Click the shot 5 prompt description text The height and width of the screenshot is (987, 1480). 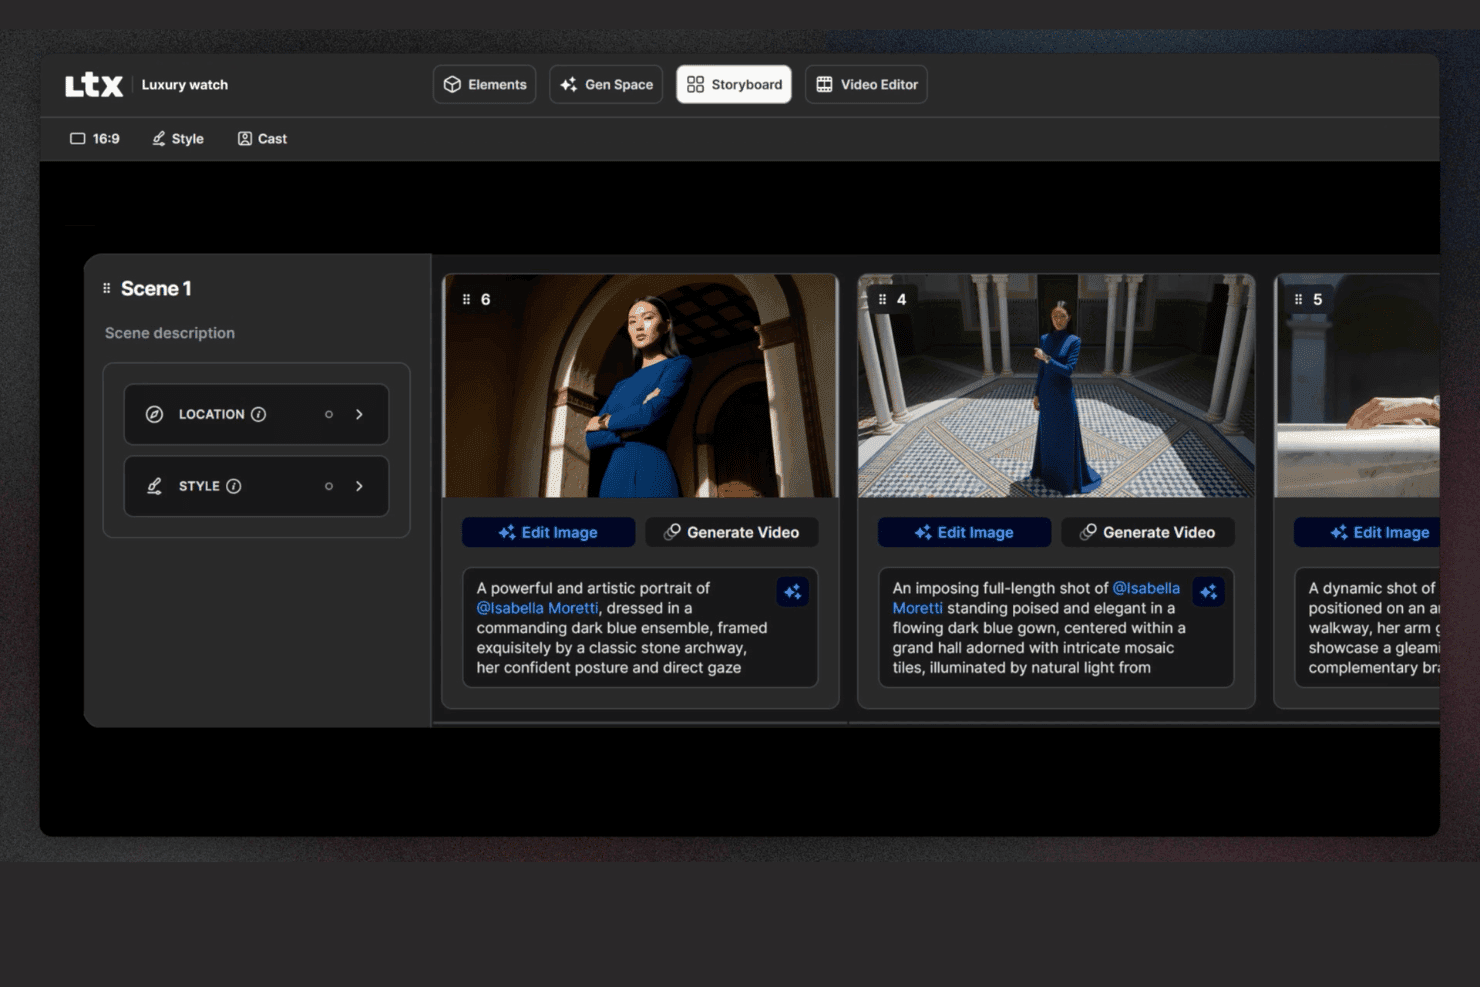(1374, 628)
